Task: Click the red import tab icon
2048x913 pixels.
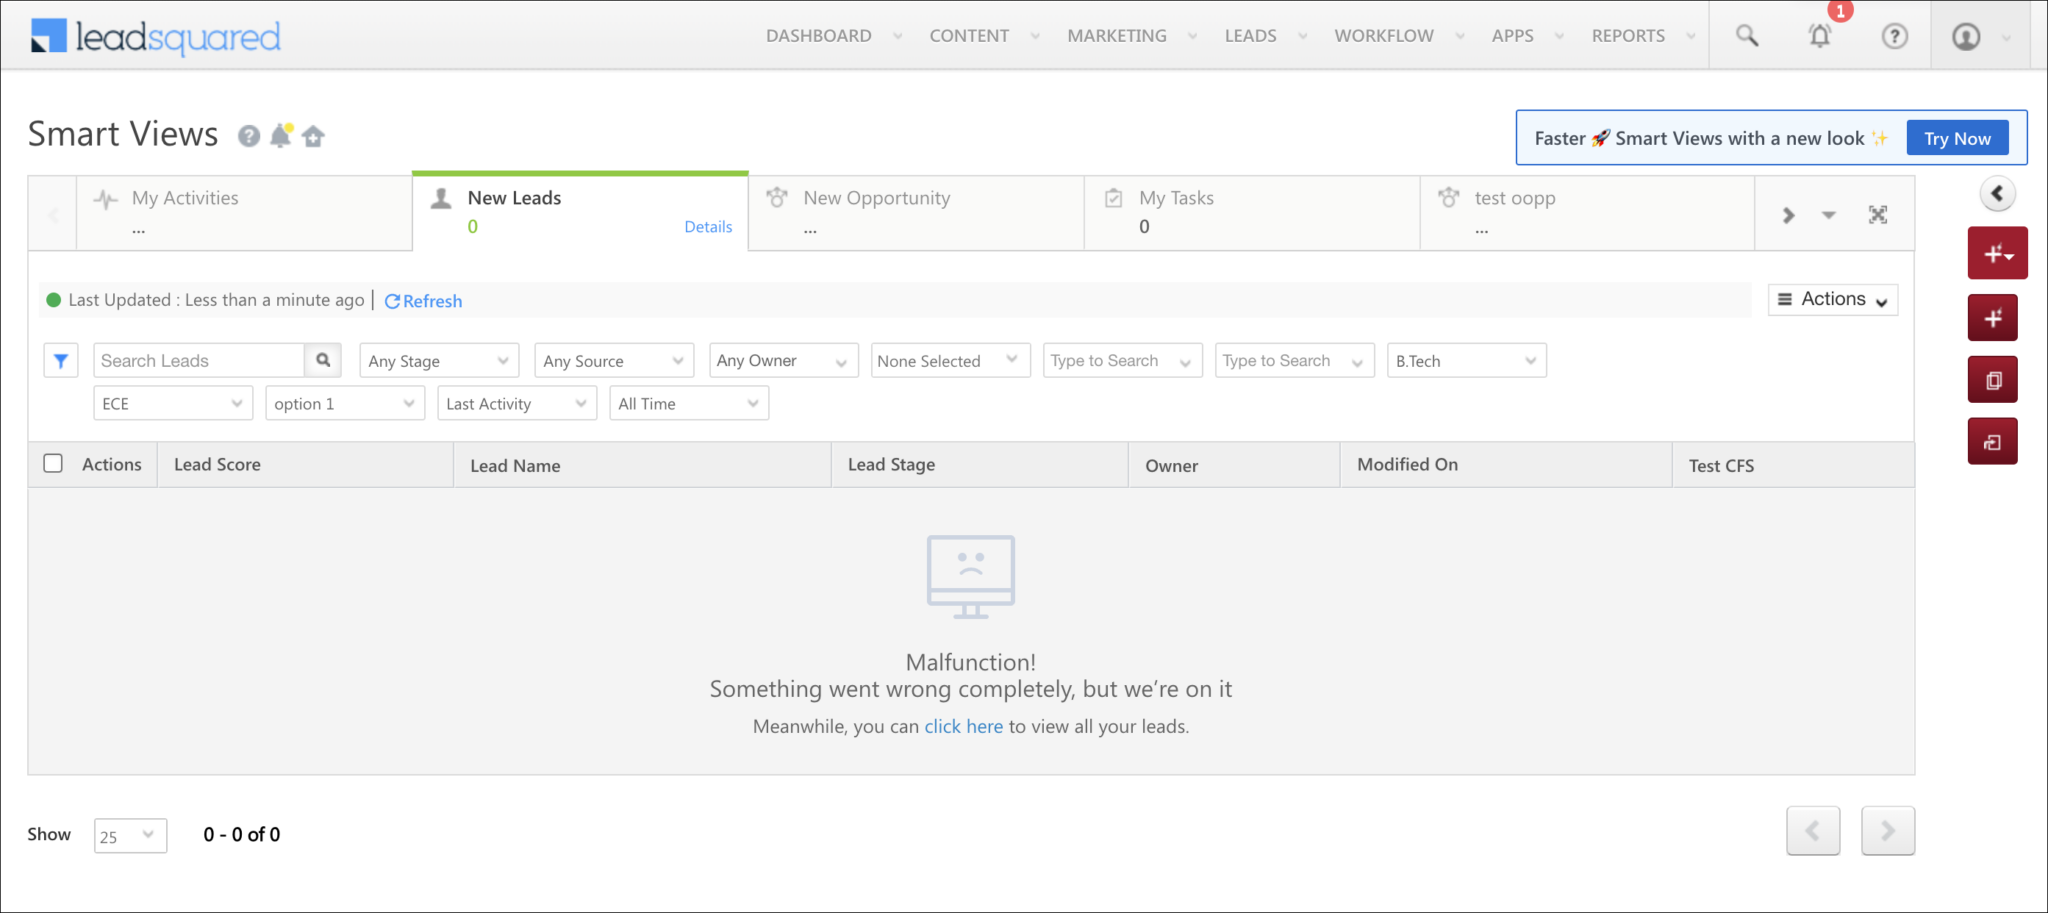Action: pyautogui.click(x=1992, y=441)
